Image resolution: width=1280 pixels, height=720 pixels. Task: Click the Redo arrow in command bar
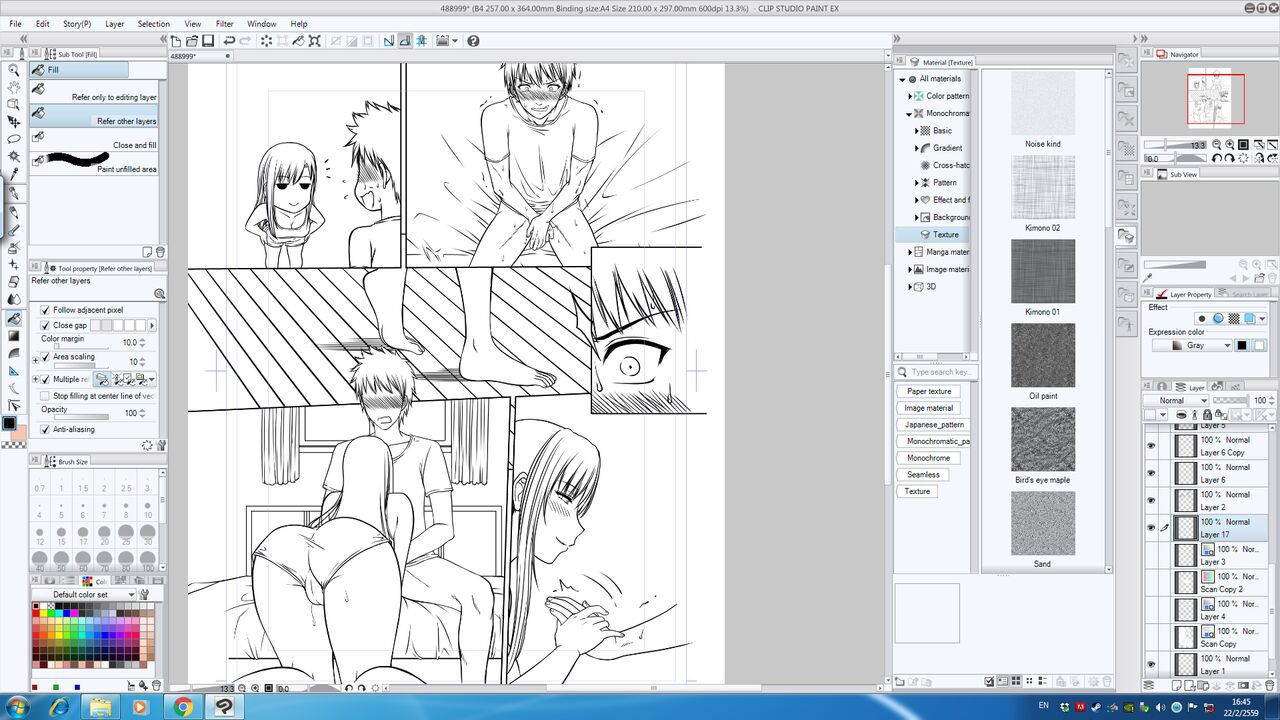(245, 41)
